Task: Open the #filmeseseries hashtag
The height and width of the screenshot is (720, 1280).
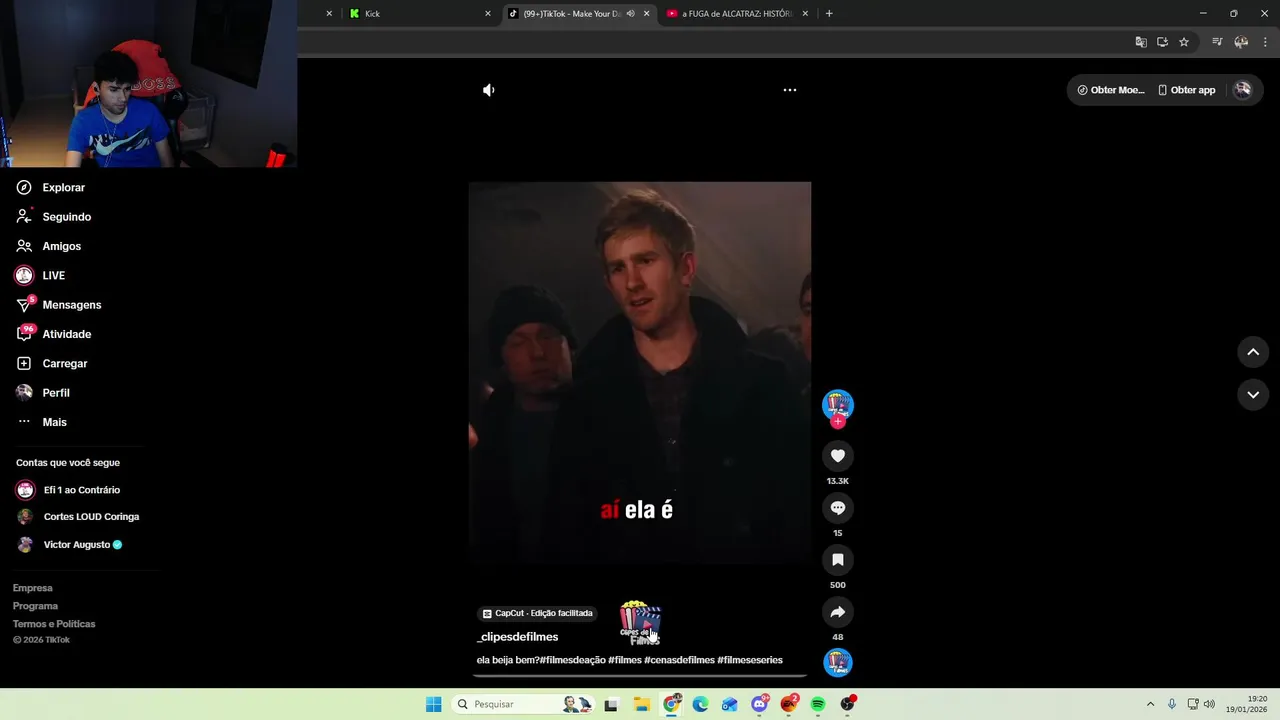Action: point(750,660)
